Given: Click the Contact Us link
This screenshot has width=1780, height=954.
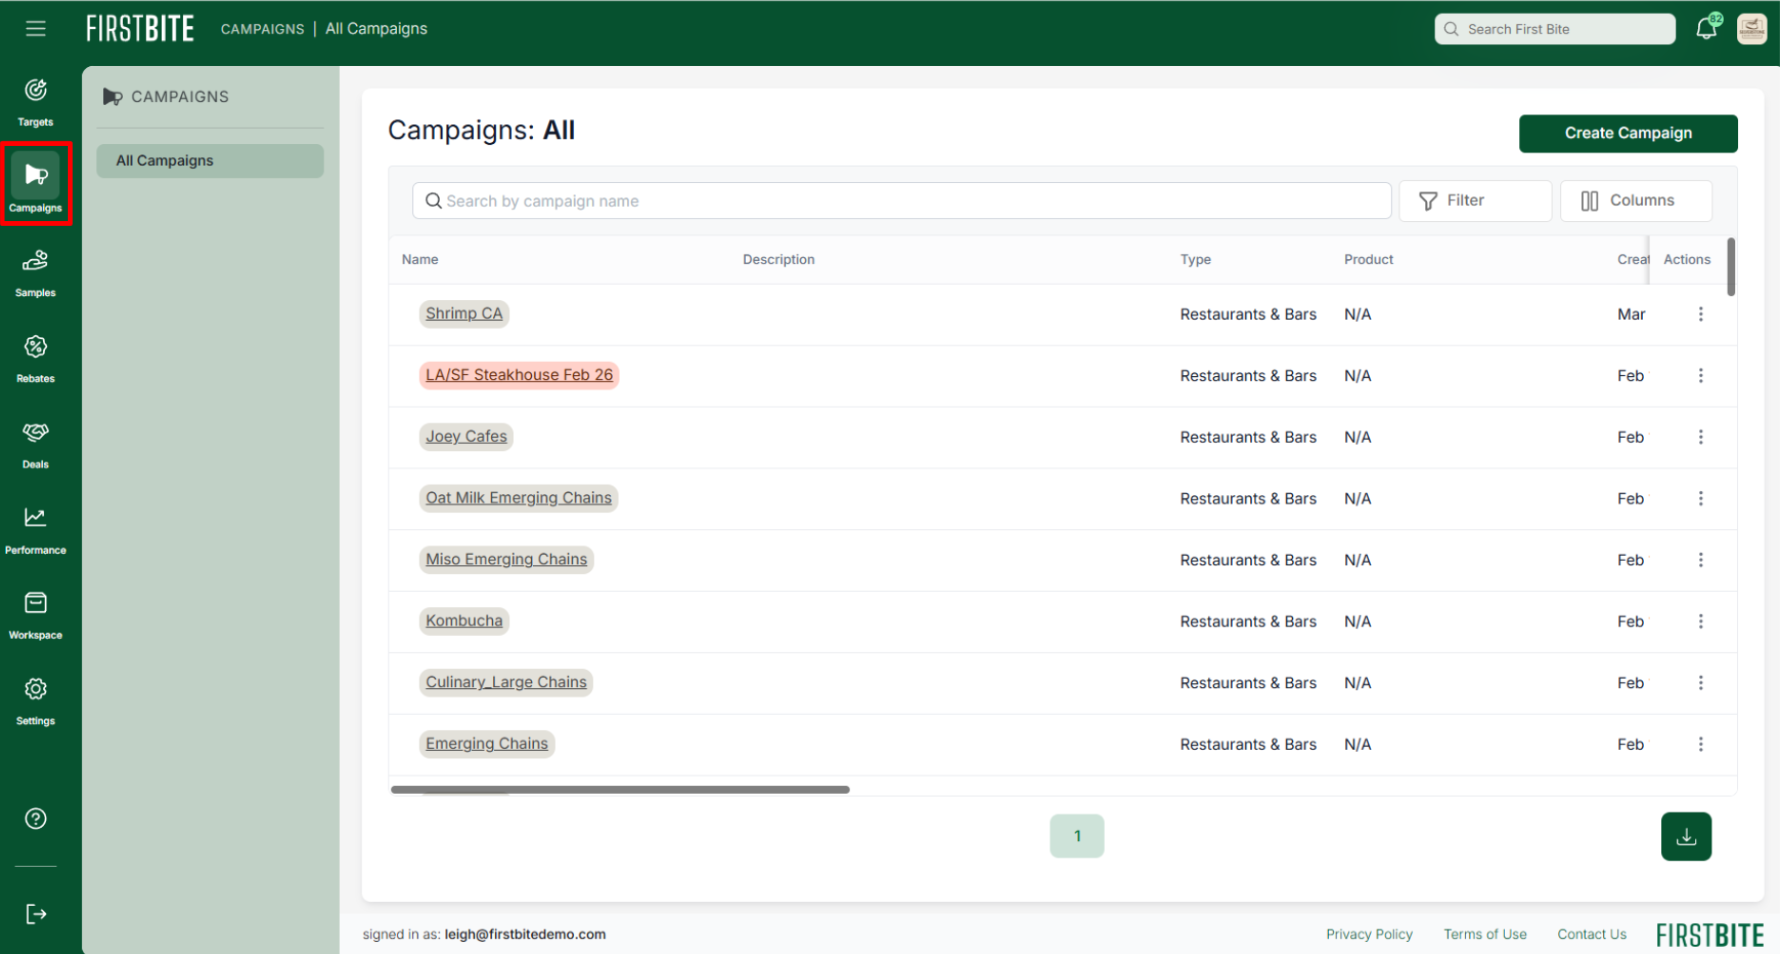Looking at the screenshot, I should click(1592, 934).
